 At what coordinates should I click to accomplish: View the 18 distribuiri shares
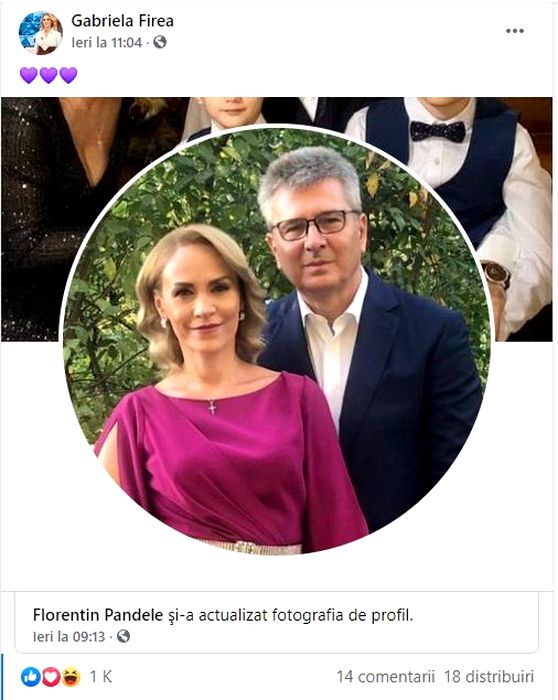click(489, 676)
